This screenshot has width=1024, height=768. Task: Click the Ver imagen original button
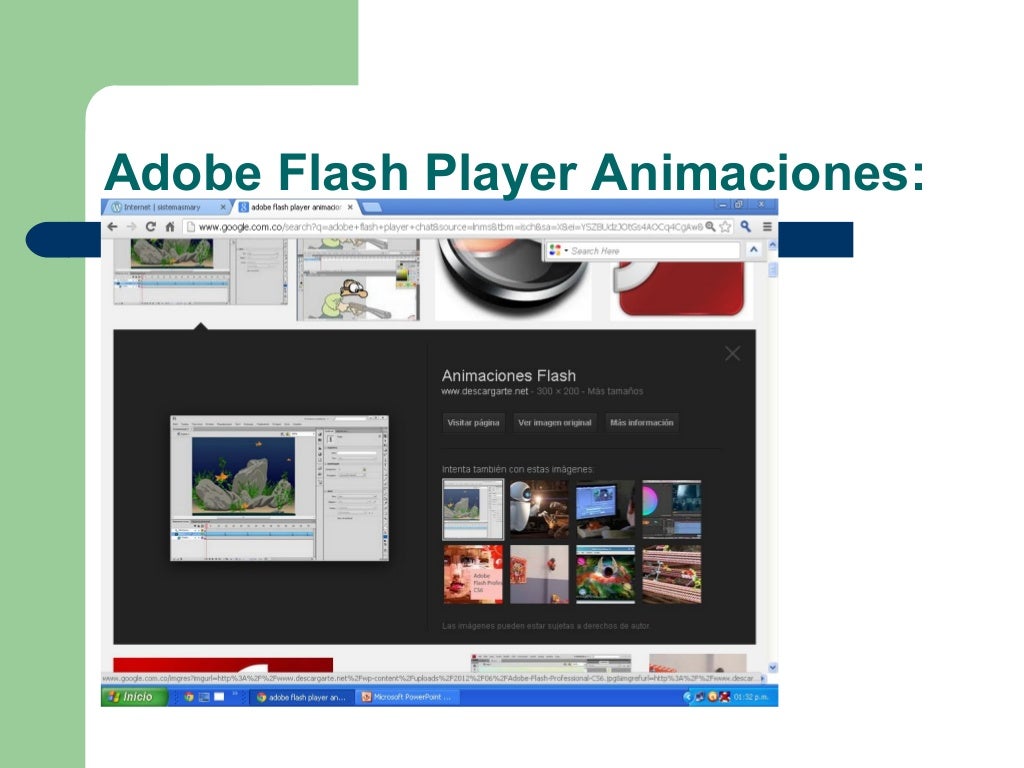[x=554, y=423]
